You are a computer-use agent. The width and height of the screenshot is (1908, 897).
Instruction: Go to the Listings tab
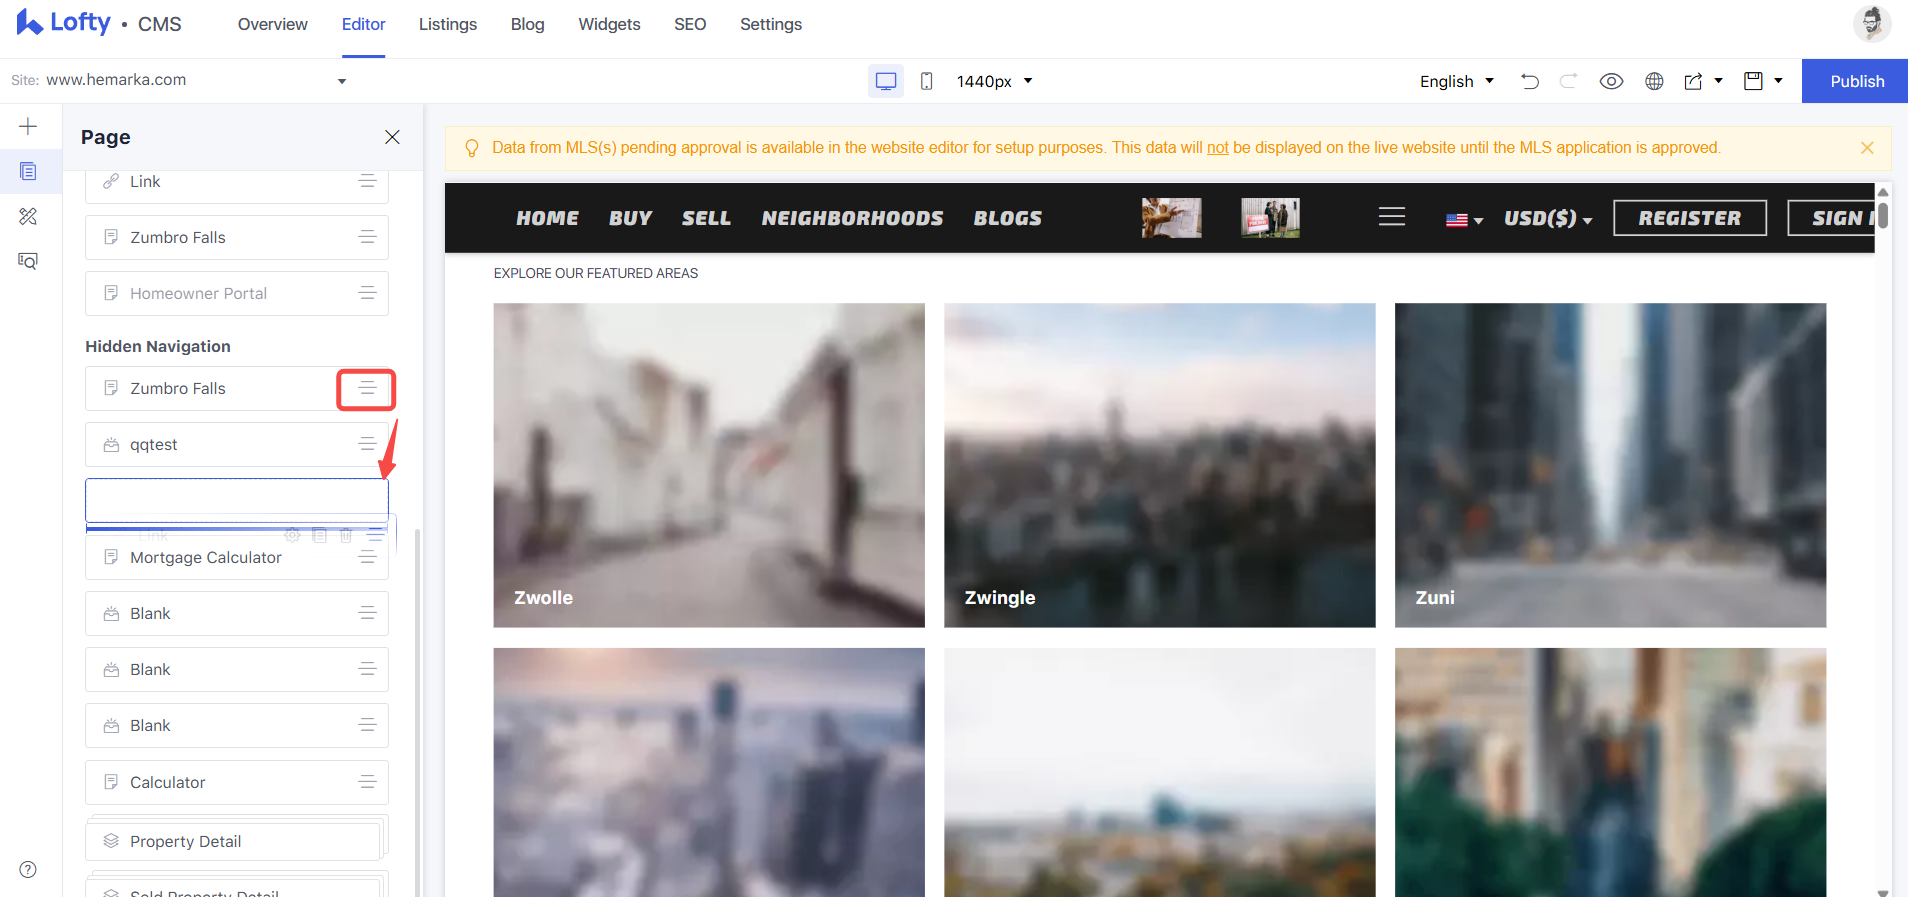(x=448, y=24)
